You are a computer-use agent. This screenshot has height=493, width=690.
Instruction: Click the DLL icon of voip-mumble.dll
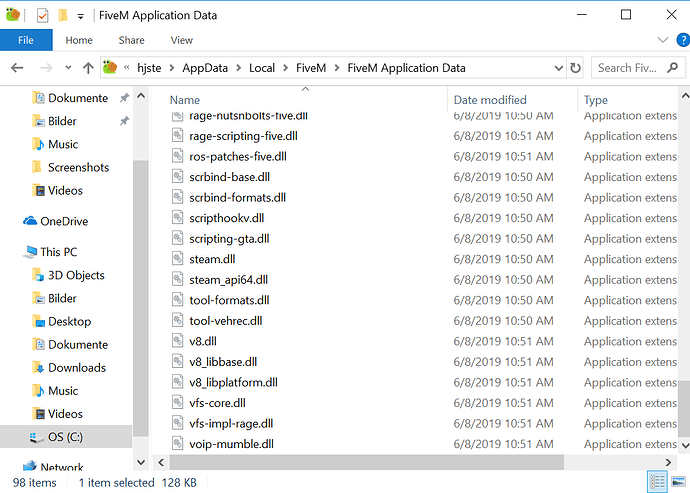177,443
